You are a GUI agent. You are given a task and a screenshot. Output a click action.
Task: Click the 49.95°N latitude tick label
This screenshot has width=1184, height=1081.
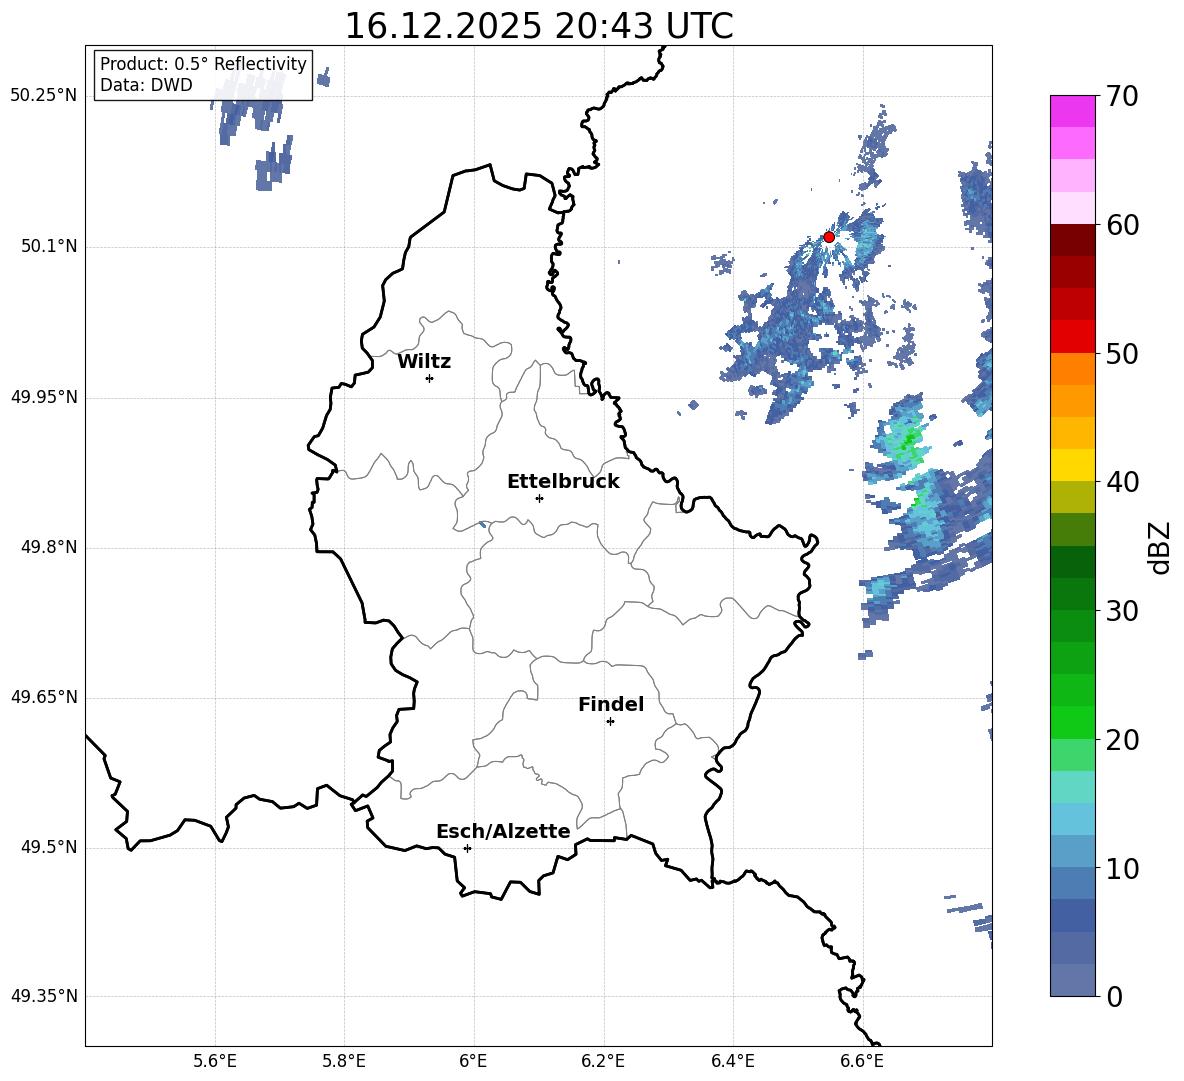44,396
